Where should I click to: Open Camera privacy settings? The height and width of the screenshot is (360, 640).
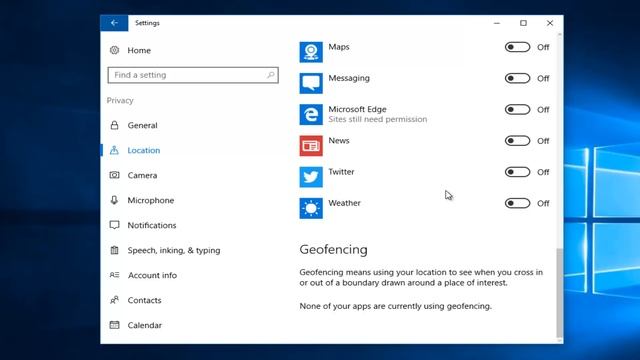click(x=142, y=175)
